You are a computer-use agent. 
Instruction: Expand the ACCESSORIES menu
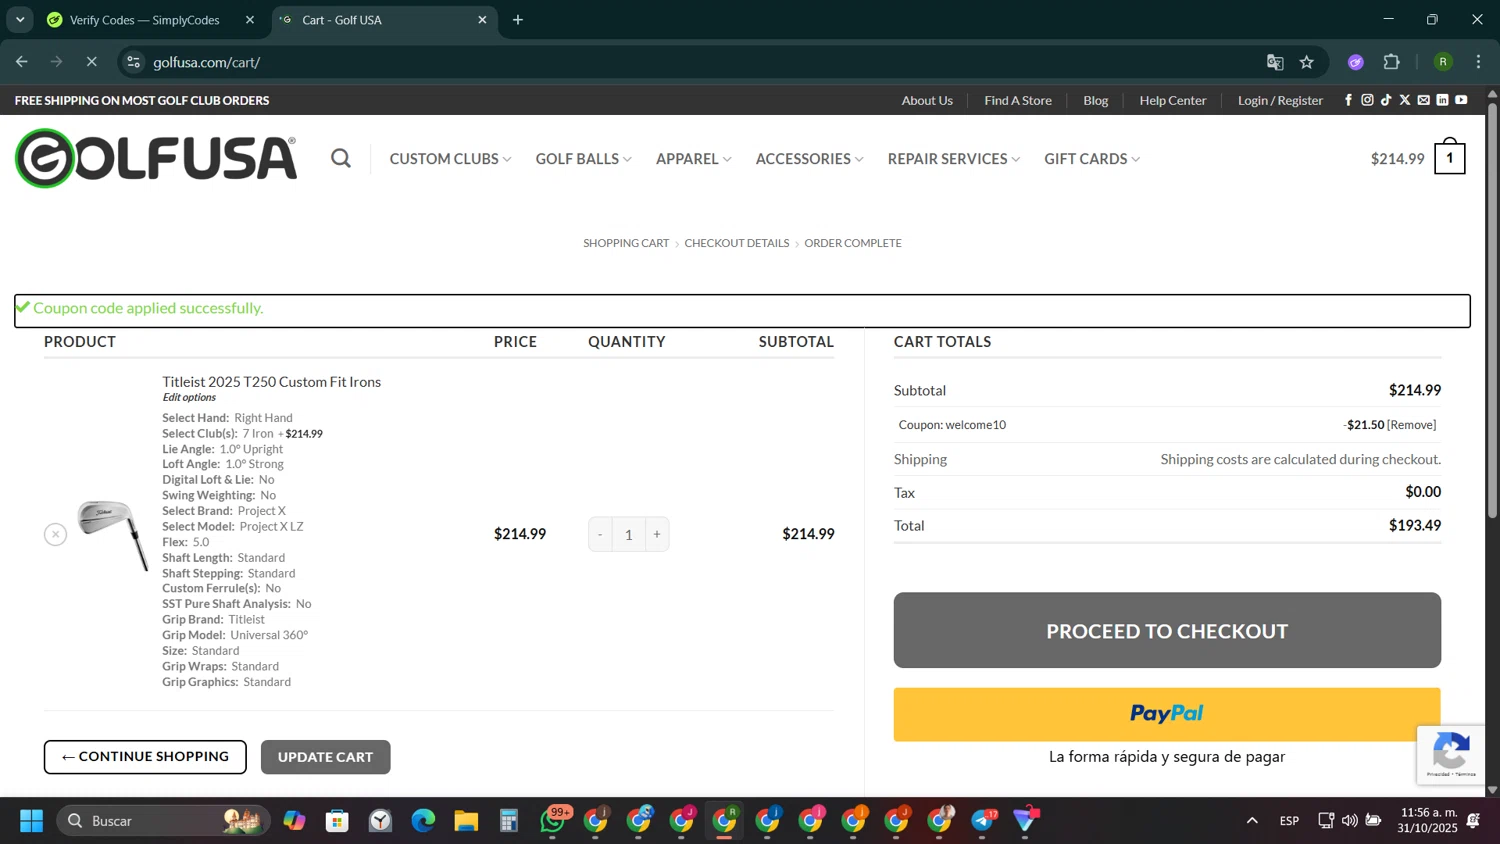809,159
